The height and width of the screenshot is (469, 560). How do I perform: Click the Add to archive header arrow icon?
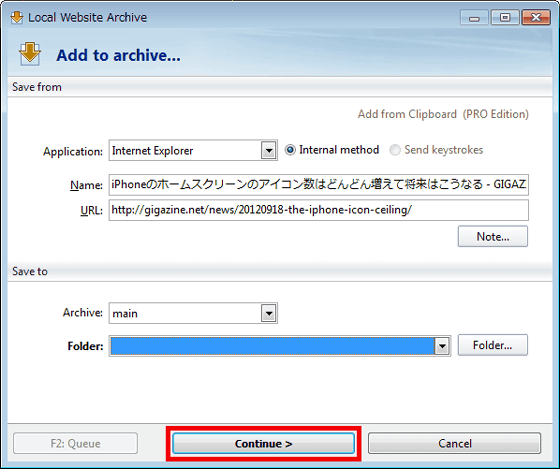pyautogui.click(x=30, y=54)
